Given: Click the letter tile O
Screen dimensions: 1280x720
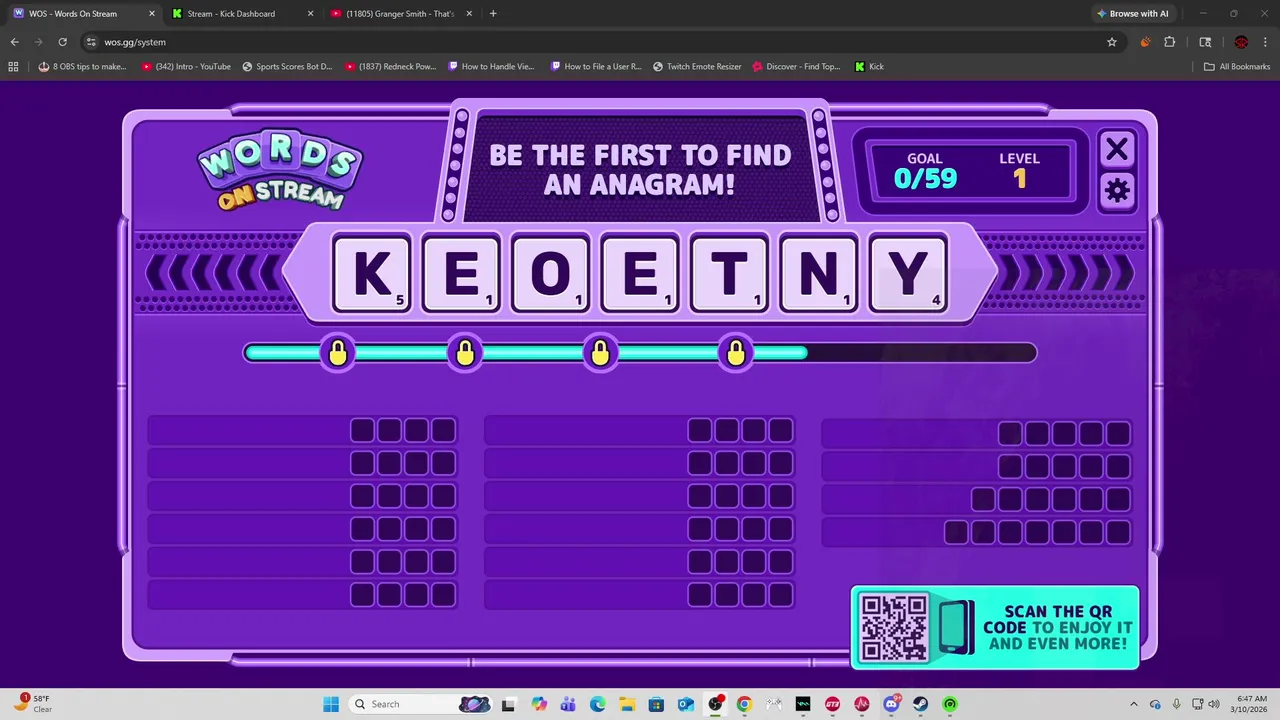Looking at the screenshot, I should [550, 274].
